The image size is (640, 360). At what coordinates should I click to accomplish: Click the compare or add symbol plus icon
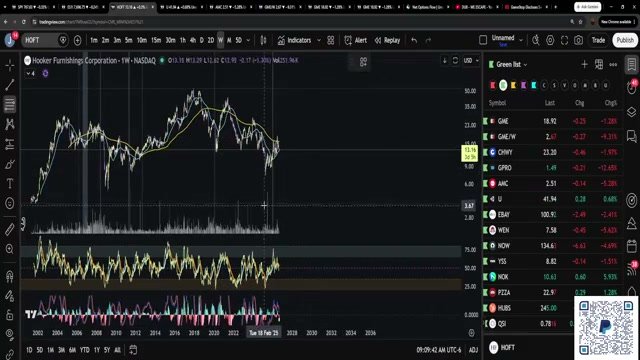click(77, 40)
